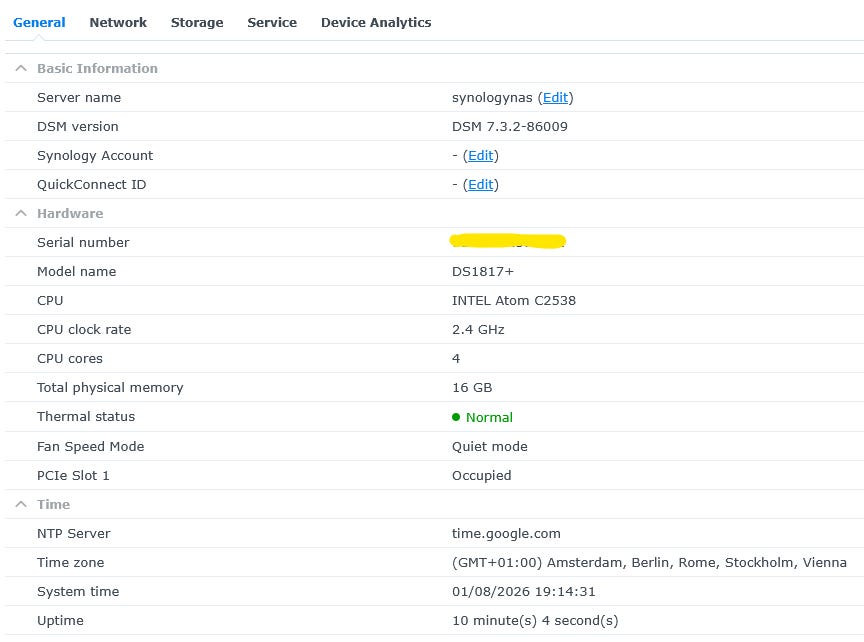The width and height of the screenshot is (864, 642).
Task: Click Edit link for QuickConnect ID
Action: click(x=480, y=185)
